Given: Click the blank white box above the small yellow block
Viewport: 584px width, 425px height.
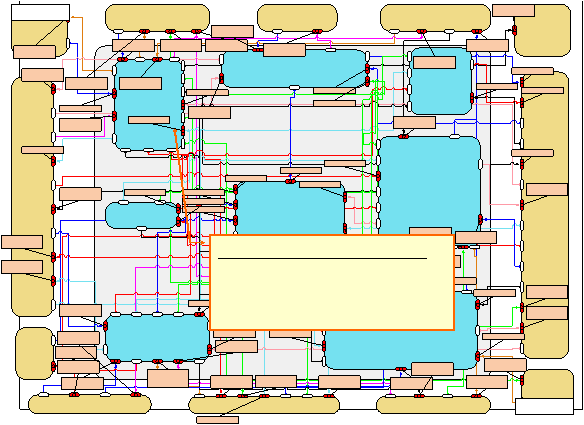Looking at the screenshot, I should (x=41, y=13).
